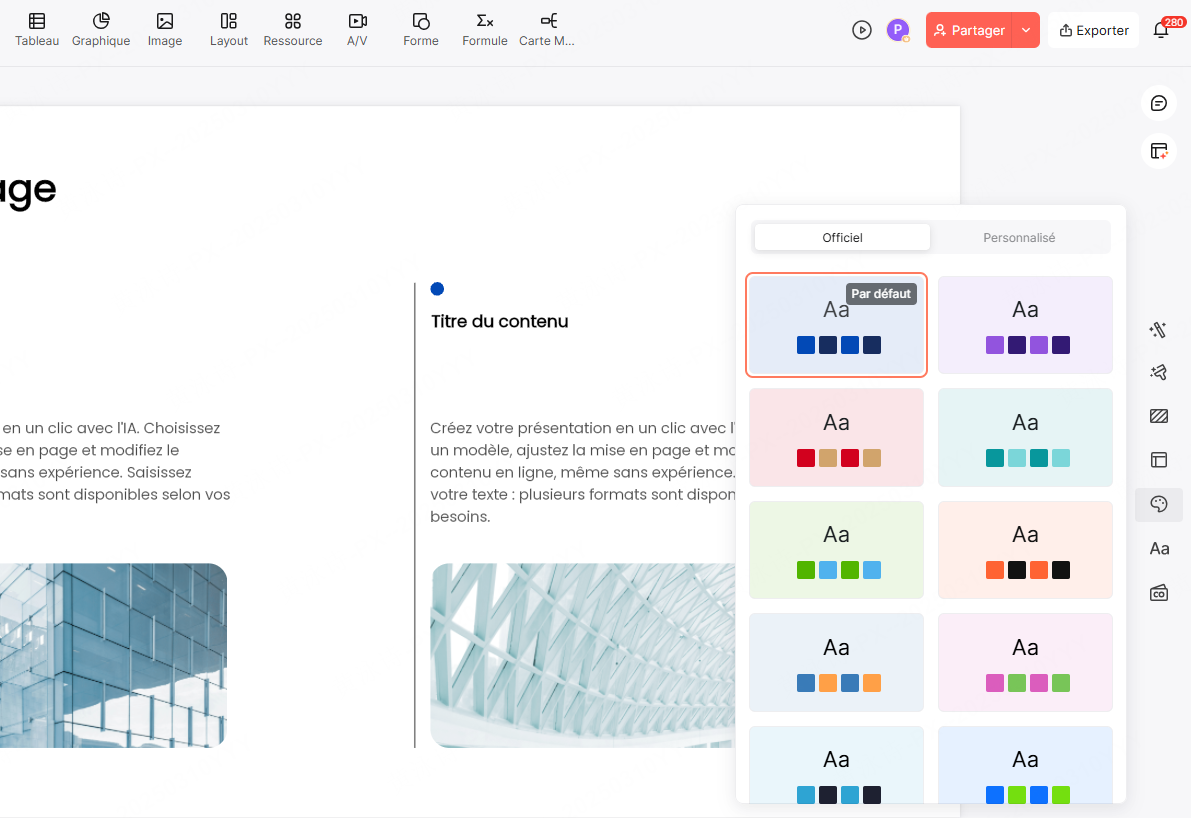Open the Ressource library
The width and height of the screenshot is (1191, 818).
point(293,29)
